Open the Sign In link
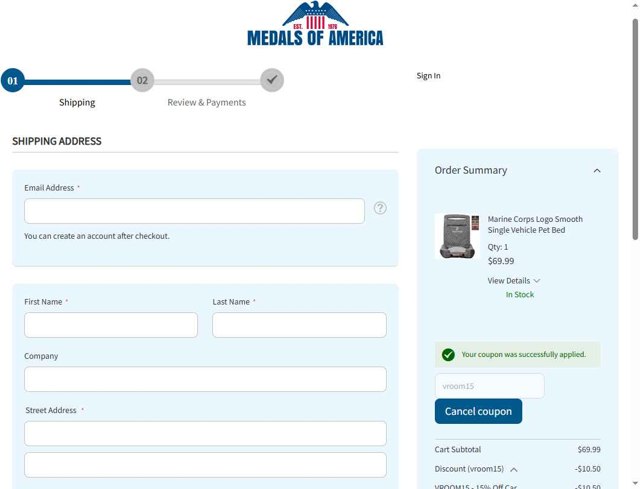This screenshot has height=489, width=640. point(428,76)
